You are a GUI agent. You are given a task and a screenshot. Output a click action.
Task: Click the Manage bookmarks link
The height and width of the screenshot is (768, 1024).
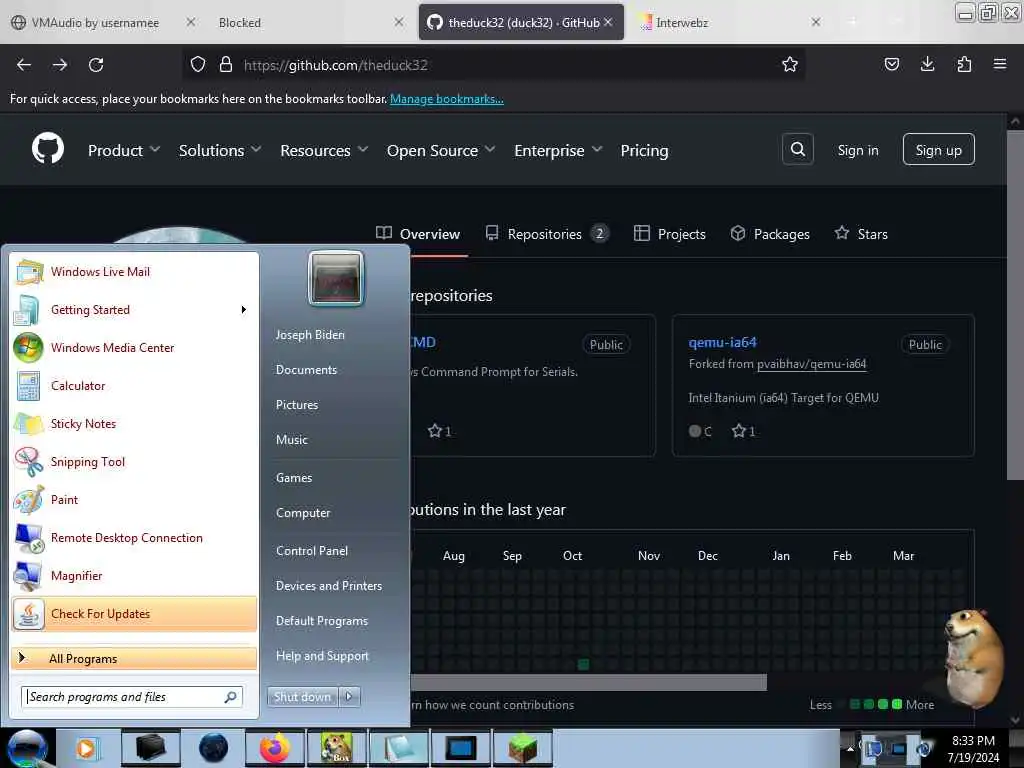pyautogui.click(x=447, y=99)
